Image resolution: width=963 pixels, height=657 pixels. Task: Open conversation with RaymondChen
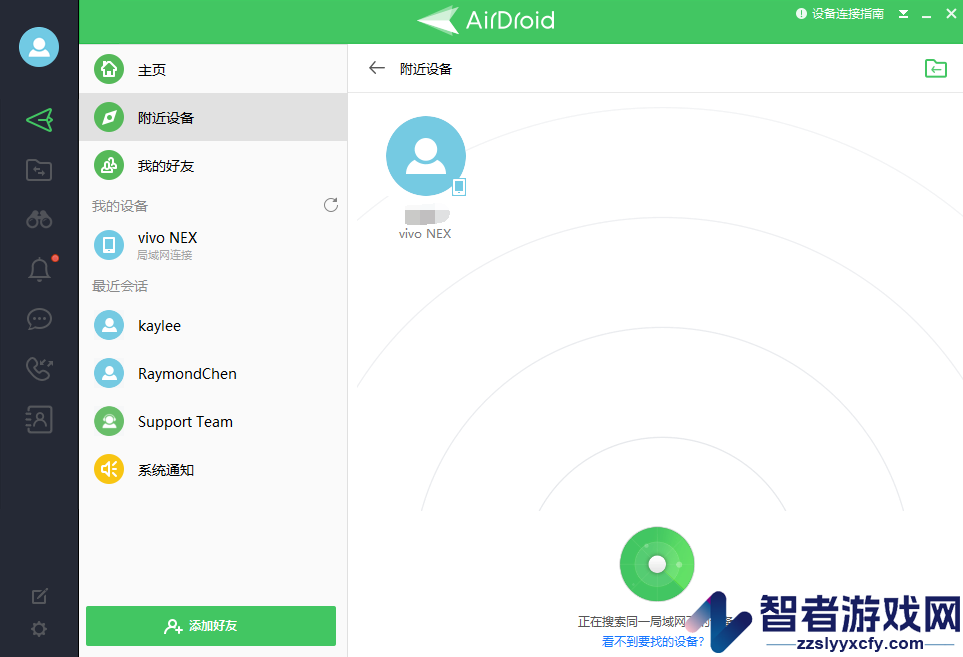[x=213, y=373]
